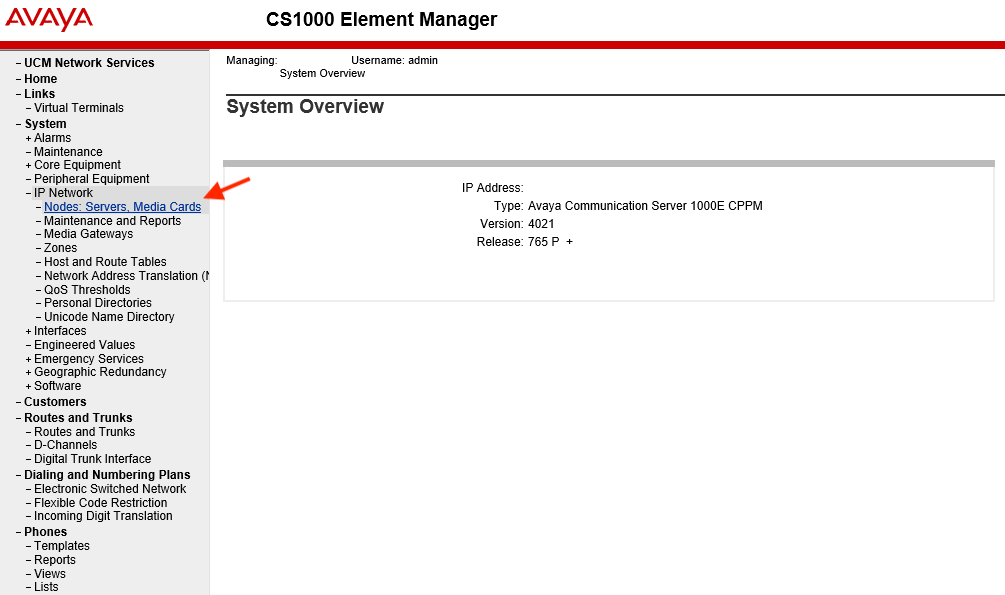This screenshot has height=595, width=1005.
Task: Open Virtual Terminals under Links
Action: click(x=79, y=108)
